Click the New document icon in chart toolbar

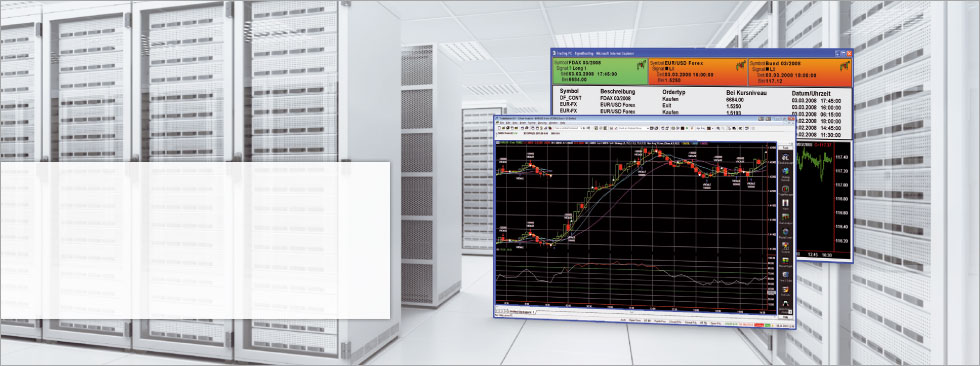pyautogui.click(x=499, y=128)
